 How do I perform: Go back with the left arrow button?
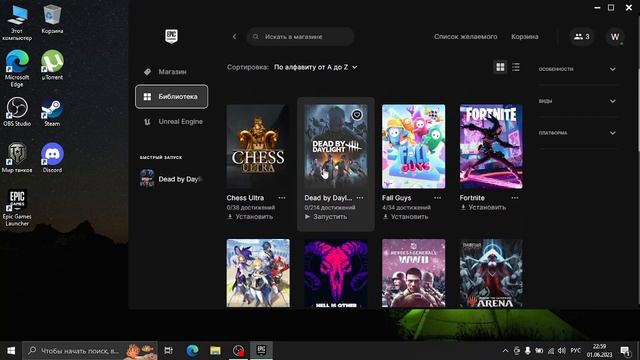click(x=234, y=37)
